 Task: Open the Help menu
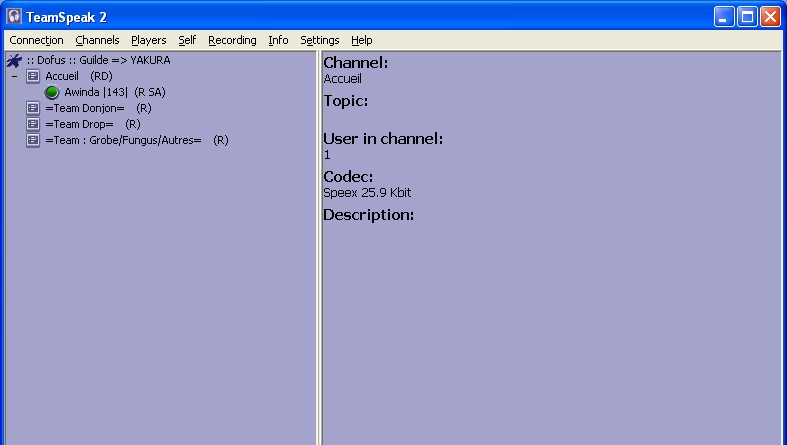click(x=362, y=40)
